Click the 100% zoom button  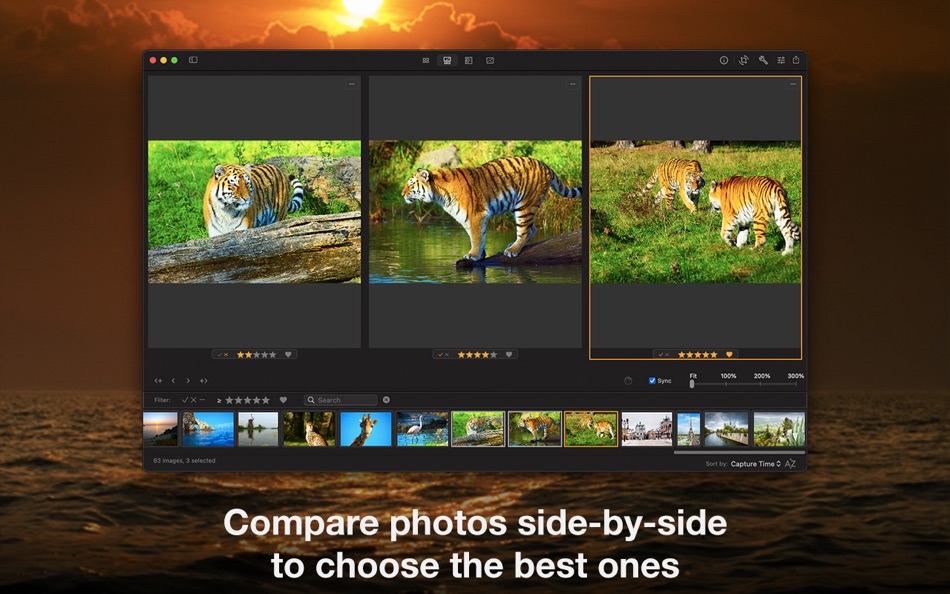(728, 376)
